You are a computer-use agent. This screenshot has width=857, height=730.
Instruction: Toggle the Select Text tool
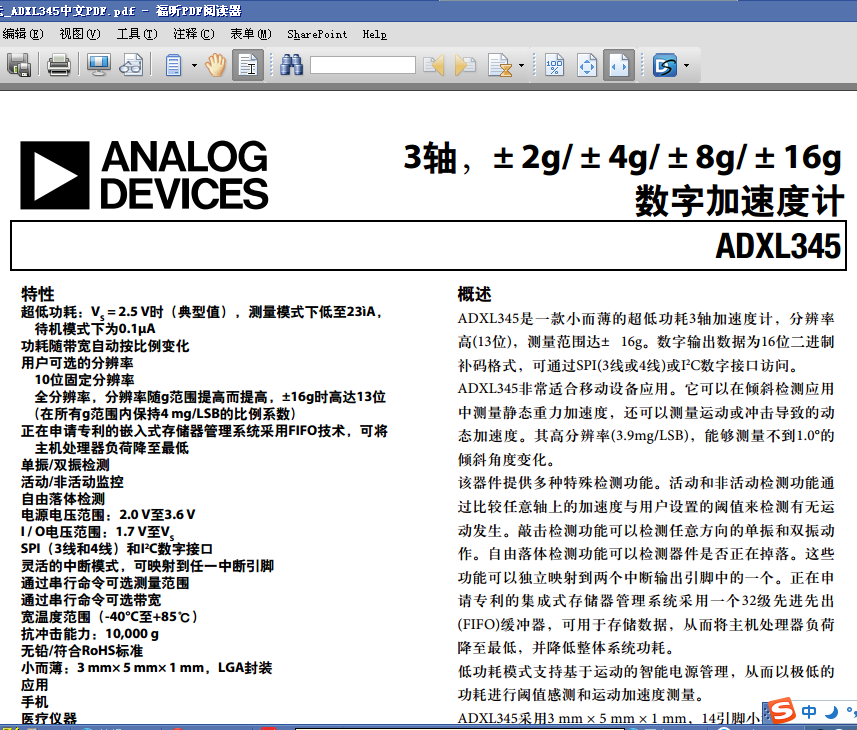coord(248,66)
